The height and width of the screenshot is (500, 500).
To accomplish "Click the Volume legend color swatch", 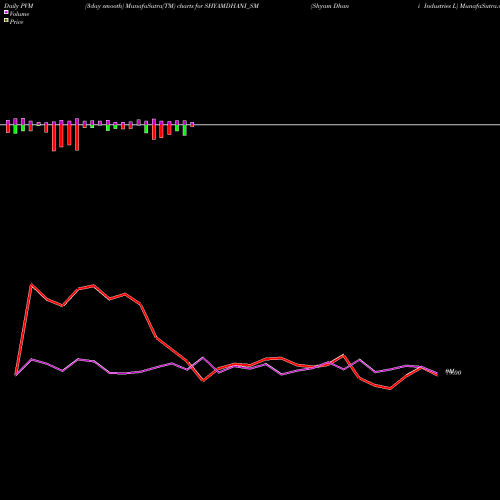I will pos(6,12).
